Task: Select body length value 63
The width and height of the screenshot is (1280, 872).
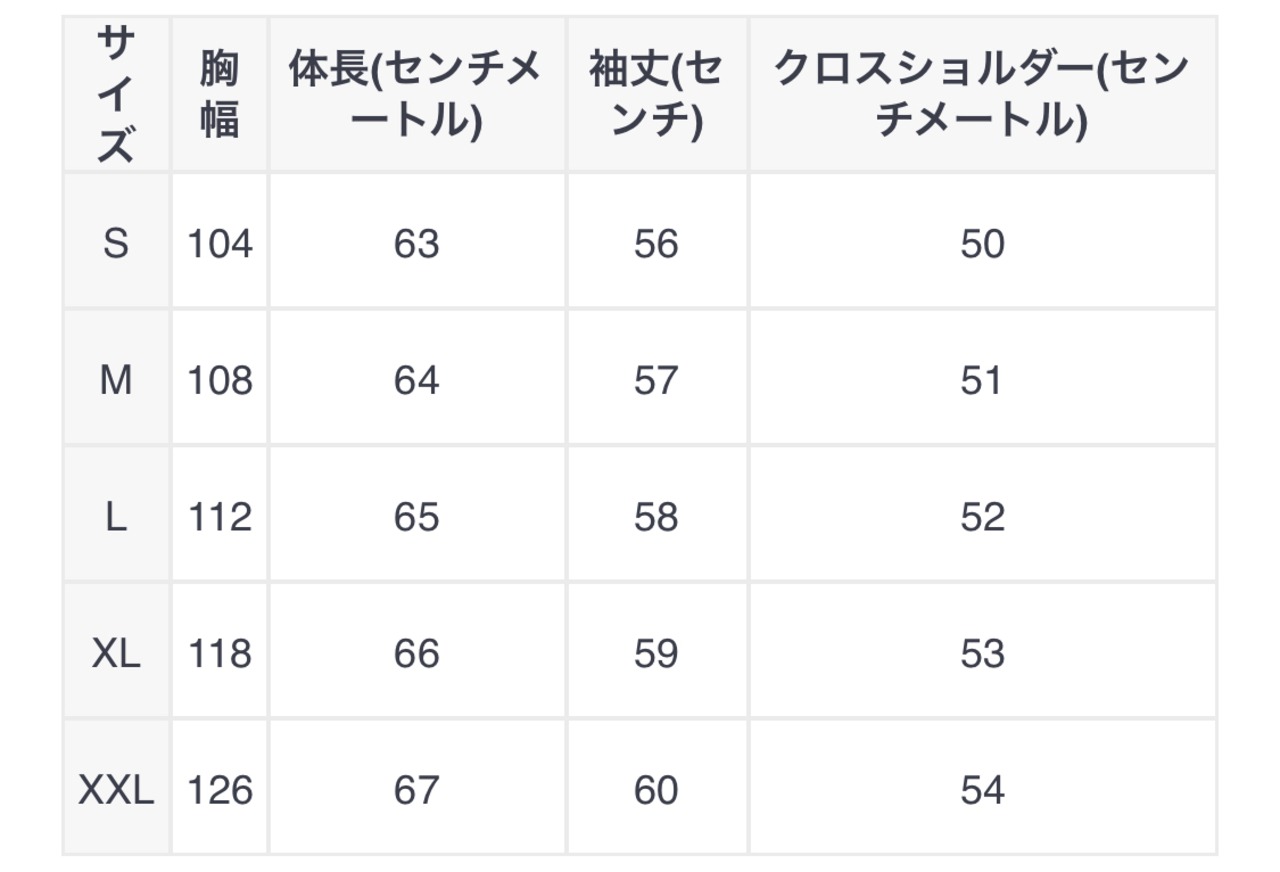Action: (416, 243)
